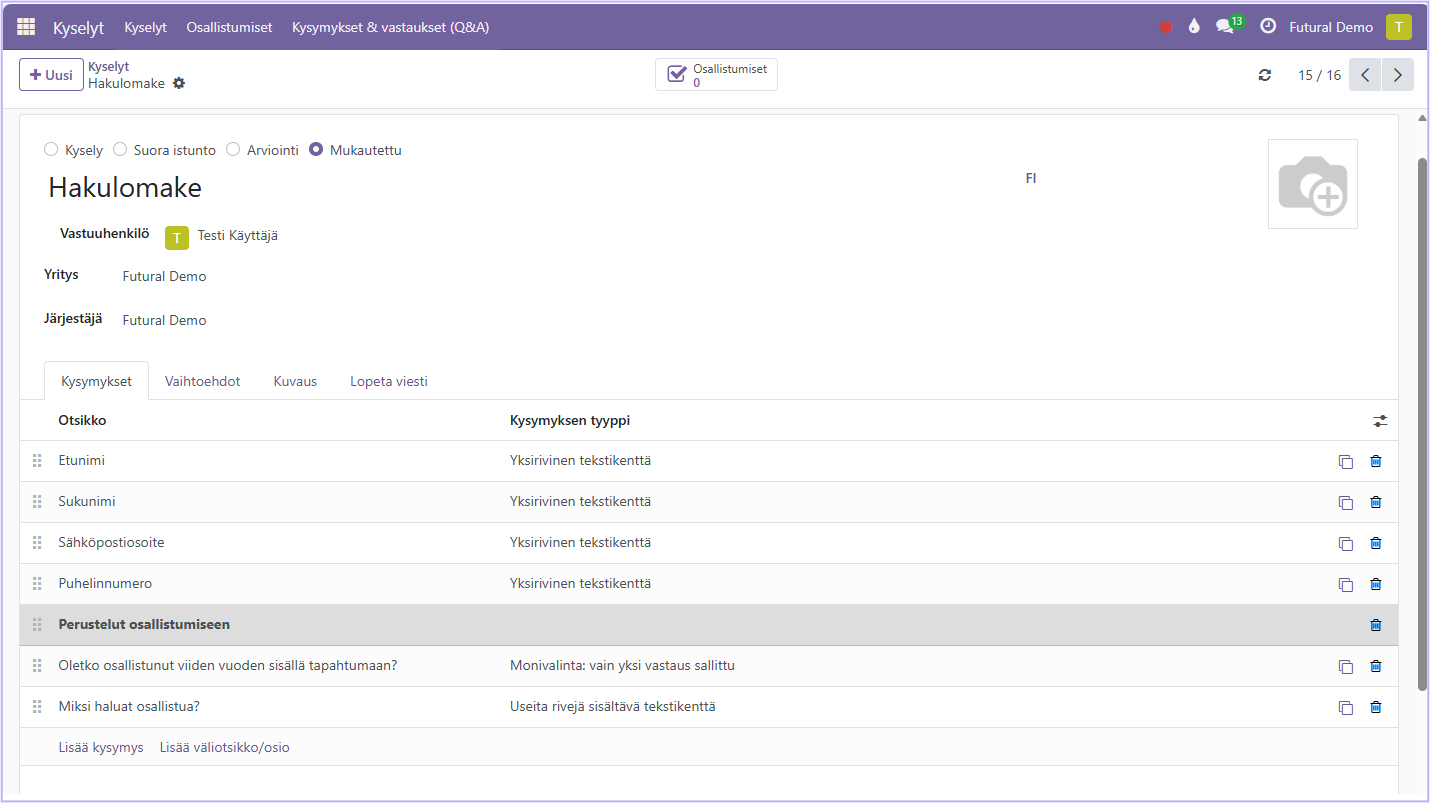Click the Lisää kysymys link

[101, 747]
